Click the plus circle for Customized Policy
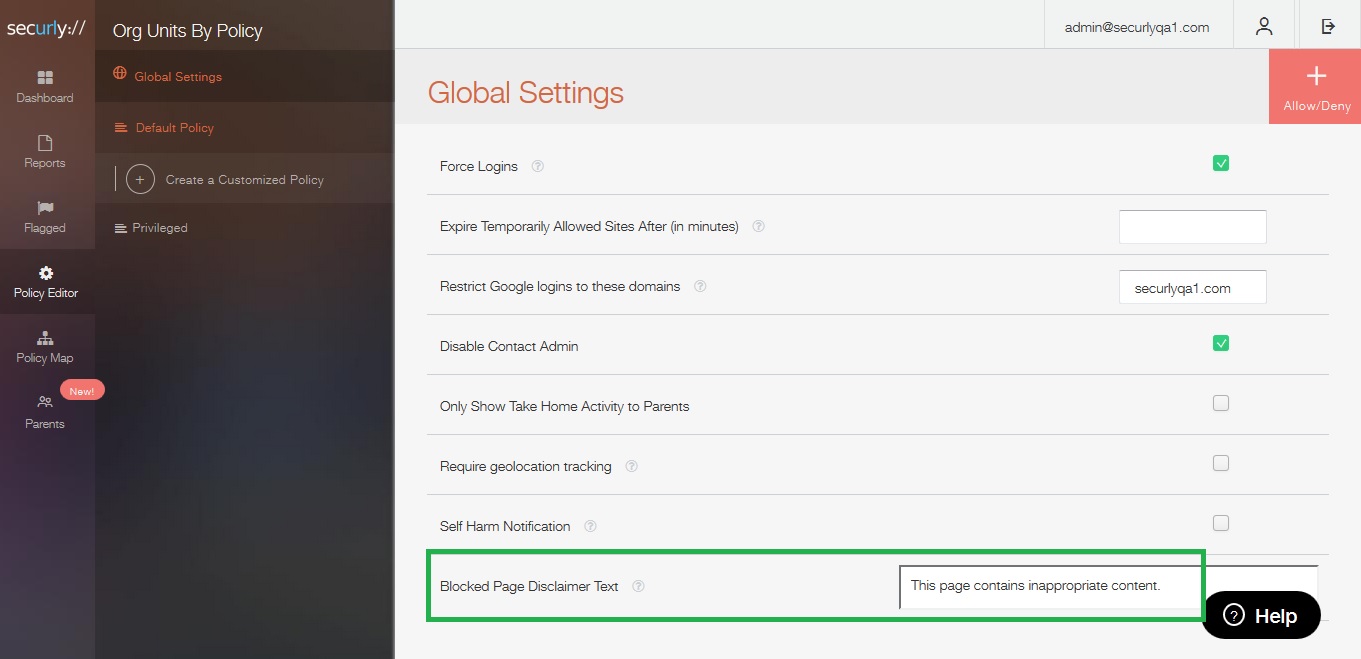The height and width of the screenshot is (659, 1361). pyautogui.click(x=140, y=180)
